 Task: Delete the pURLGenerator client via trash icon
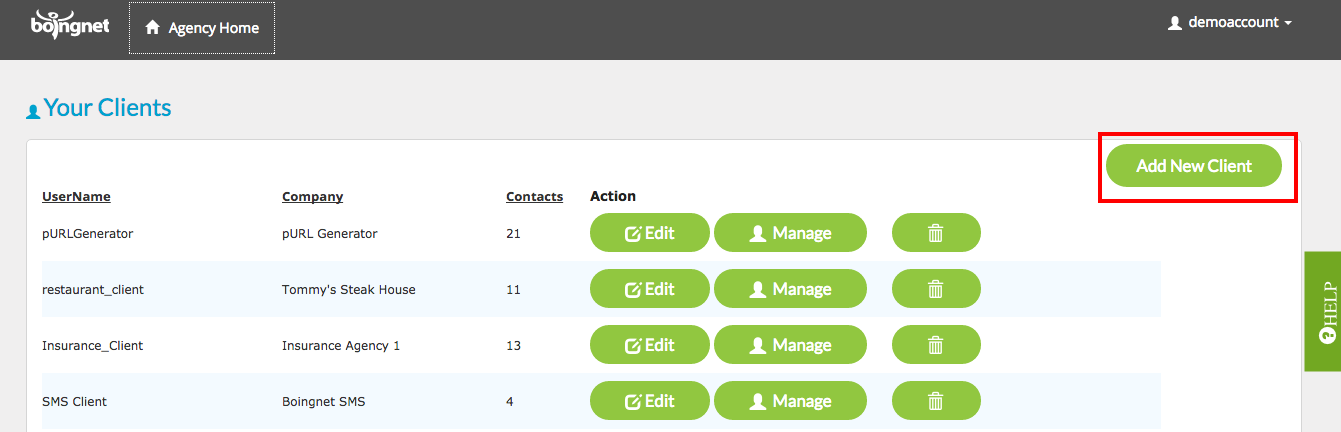(936, 233)
